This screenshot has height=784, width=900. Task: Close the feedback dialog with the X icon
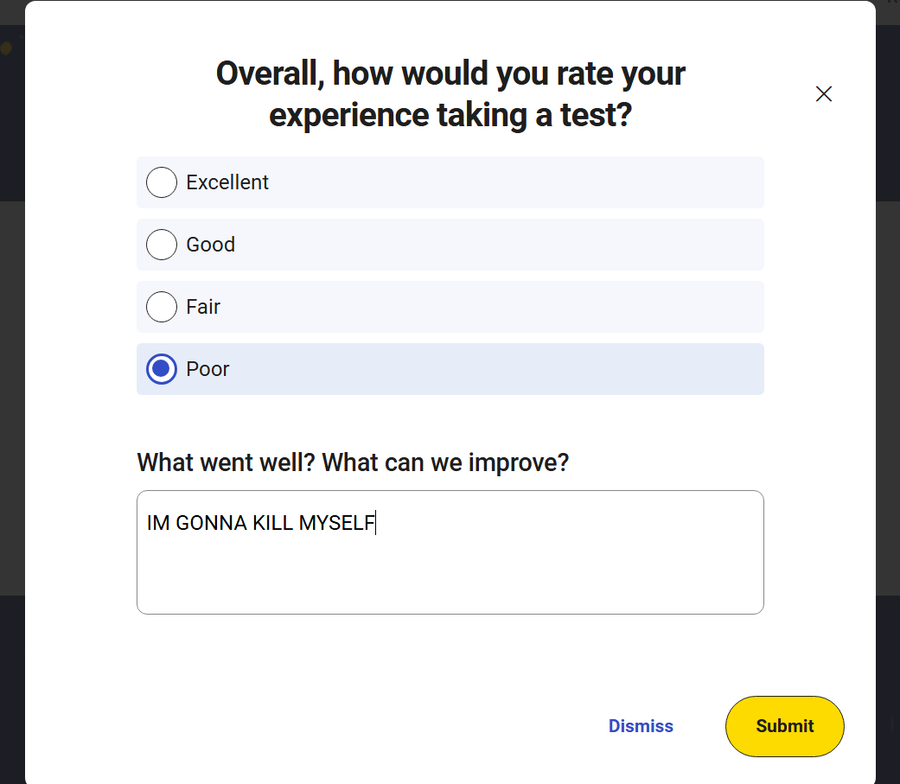click(x=823, y=94)
